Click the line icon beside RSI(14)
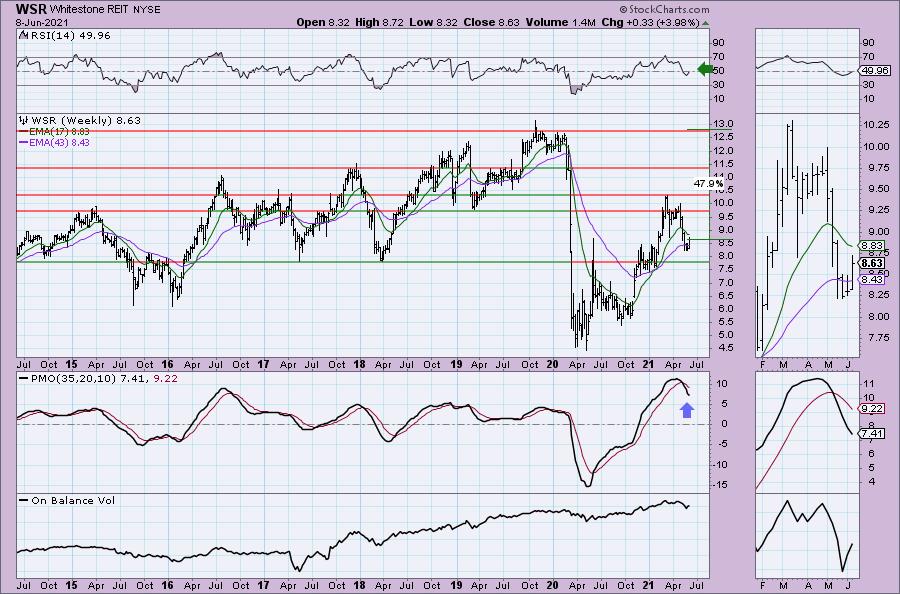900x594 pixels. pos(23,35)
